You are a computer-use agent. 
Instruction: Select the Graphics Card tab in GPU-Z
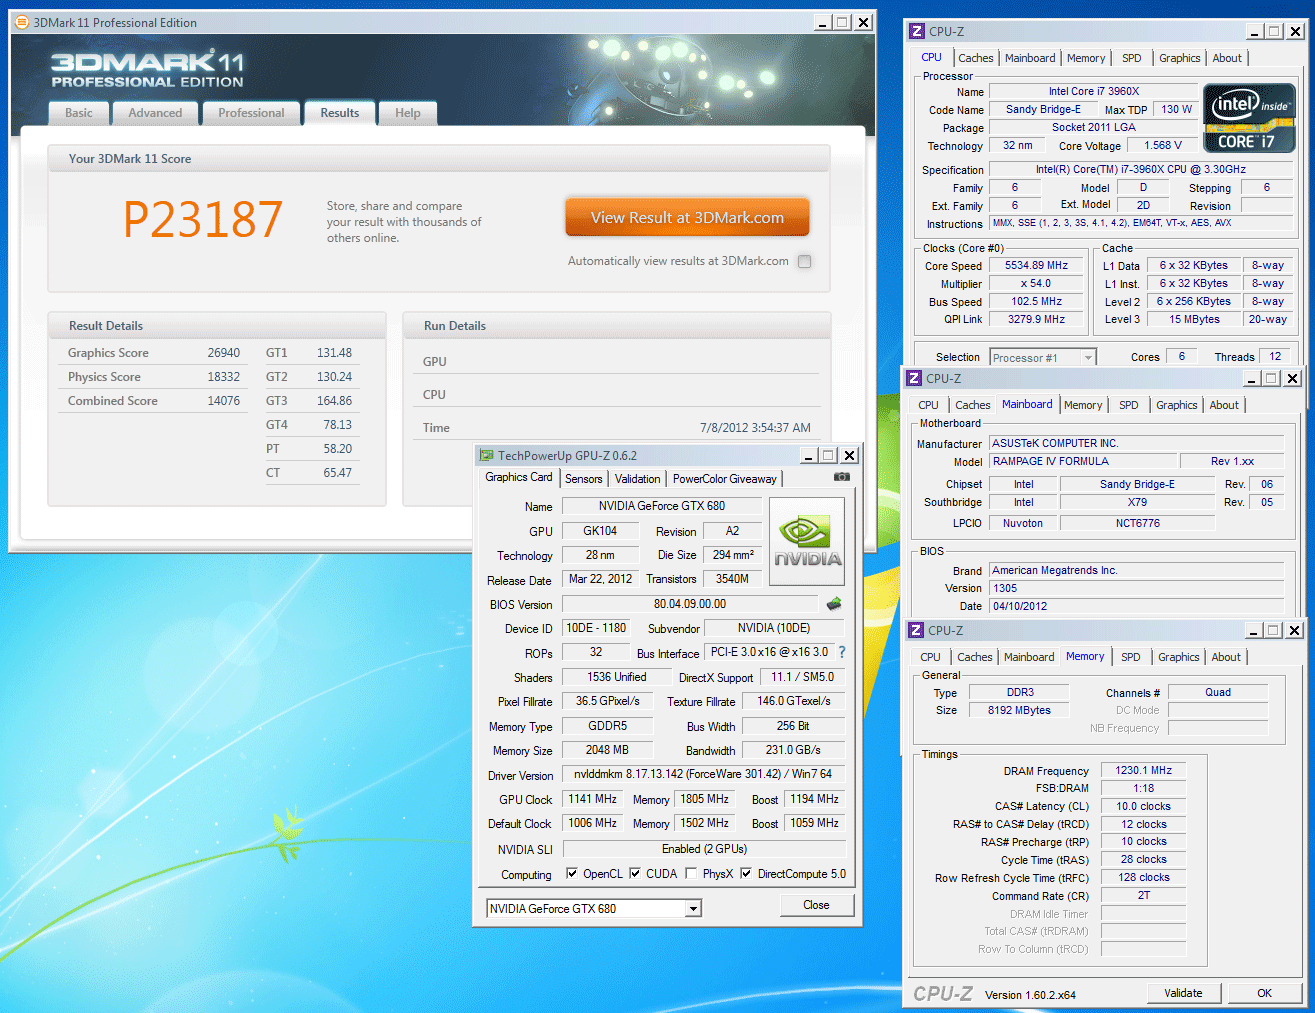(519, 477)
